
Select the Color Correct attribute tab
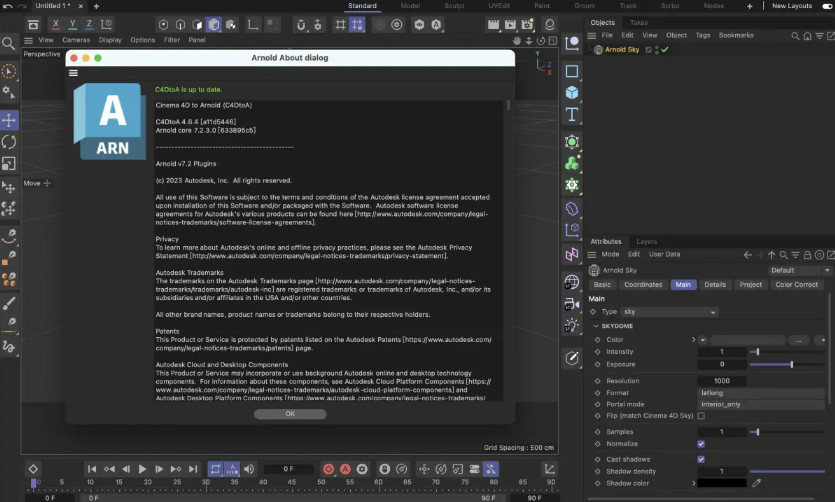797,285
